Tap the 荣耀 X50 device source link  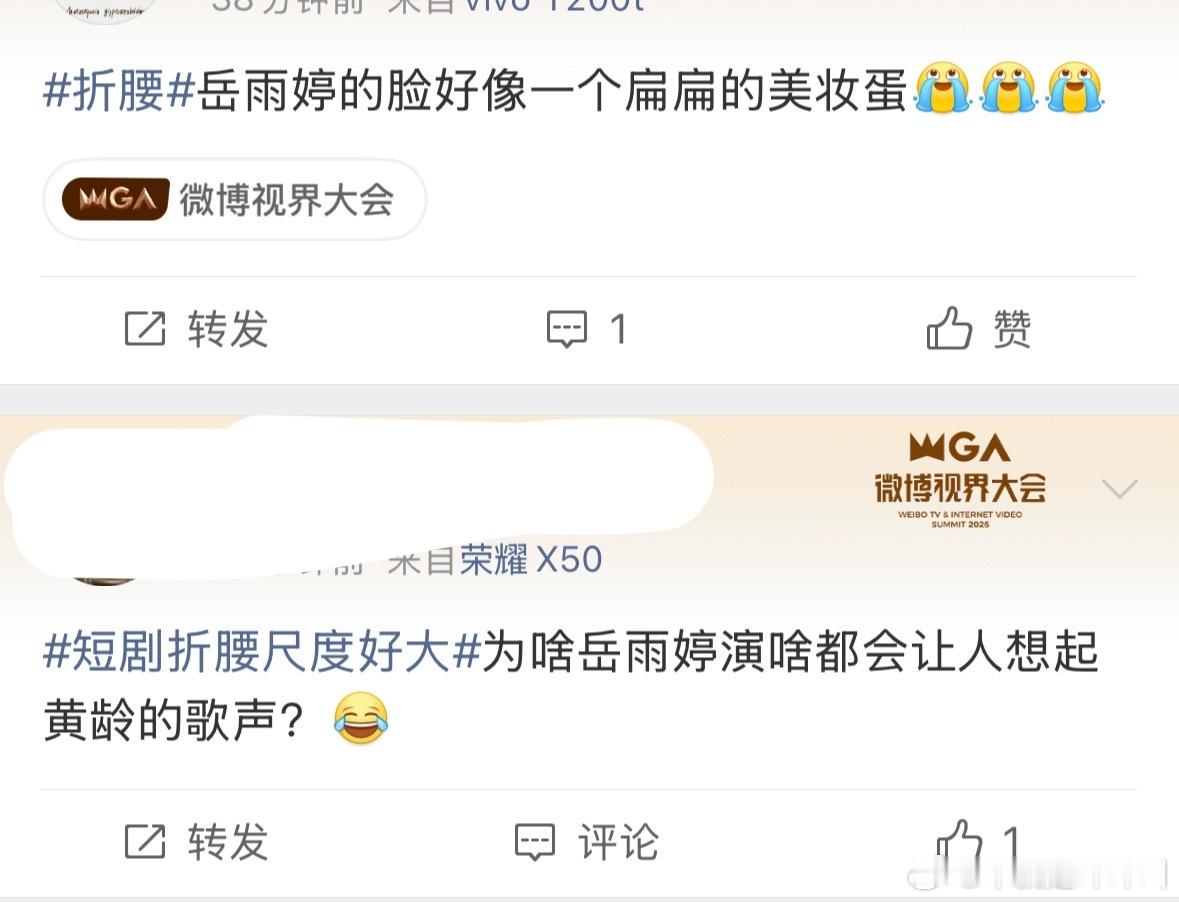click(x=531, y=559)
